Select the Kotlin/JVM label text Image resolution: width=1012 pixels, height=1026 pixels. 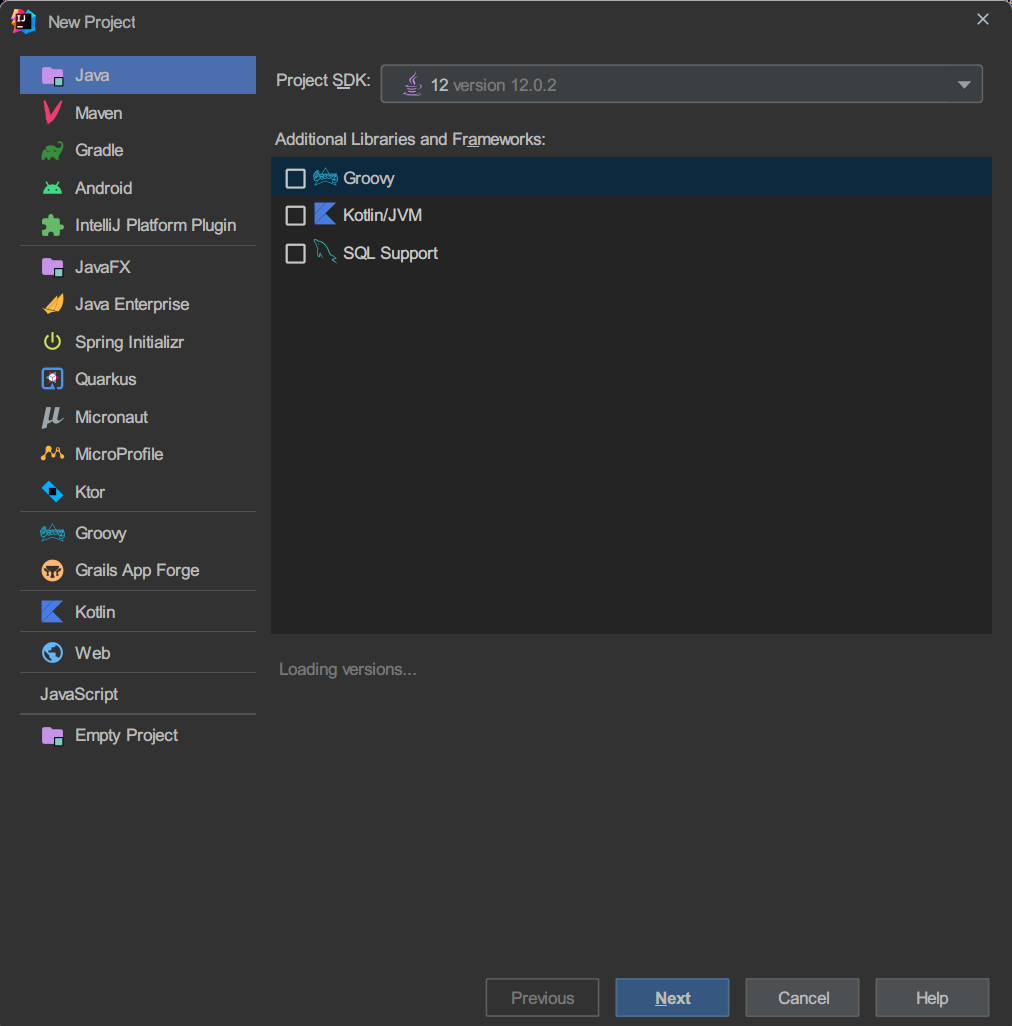point(382,215)
